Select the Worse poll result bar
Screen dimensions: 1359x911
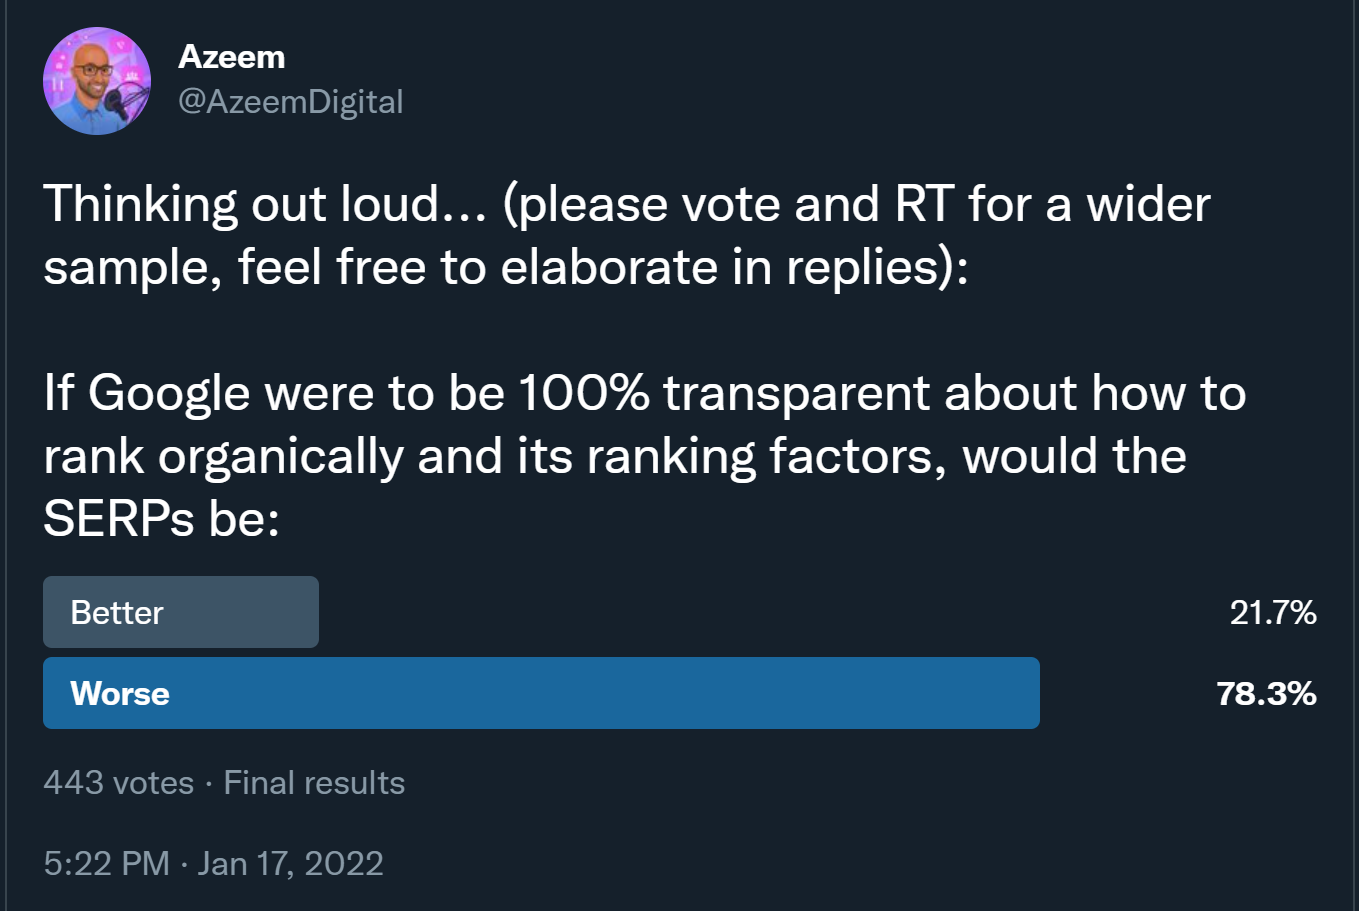[541, 693]
